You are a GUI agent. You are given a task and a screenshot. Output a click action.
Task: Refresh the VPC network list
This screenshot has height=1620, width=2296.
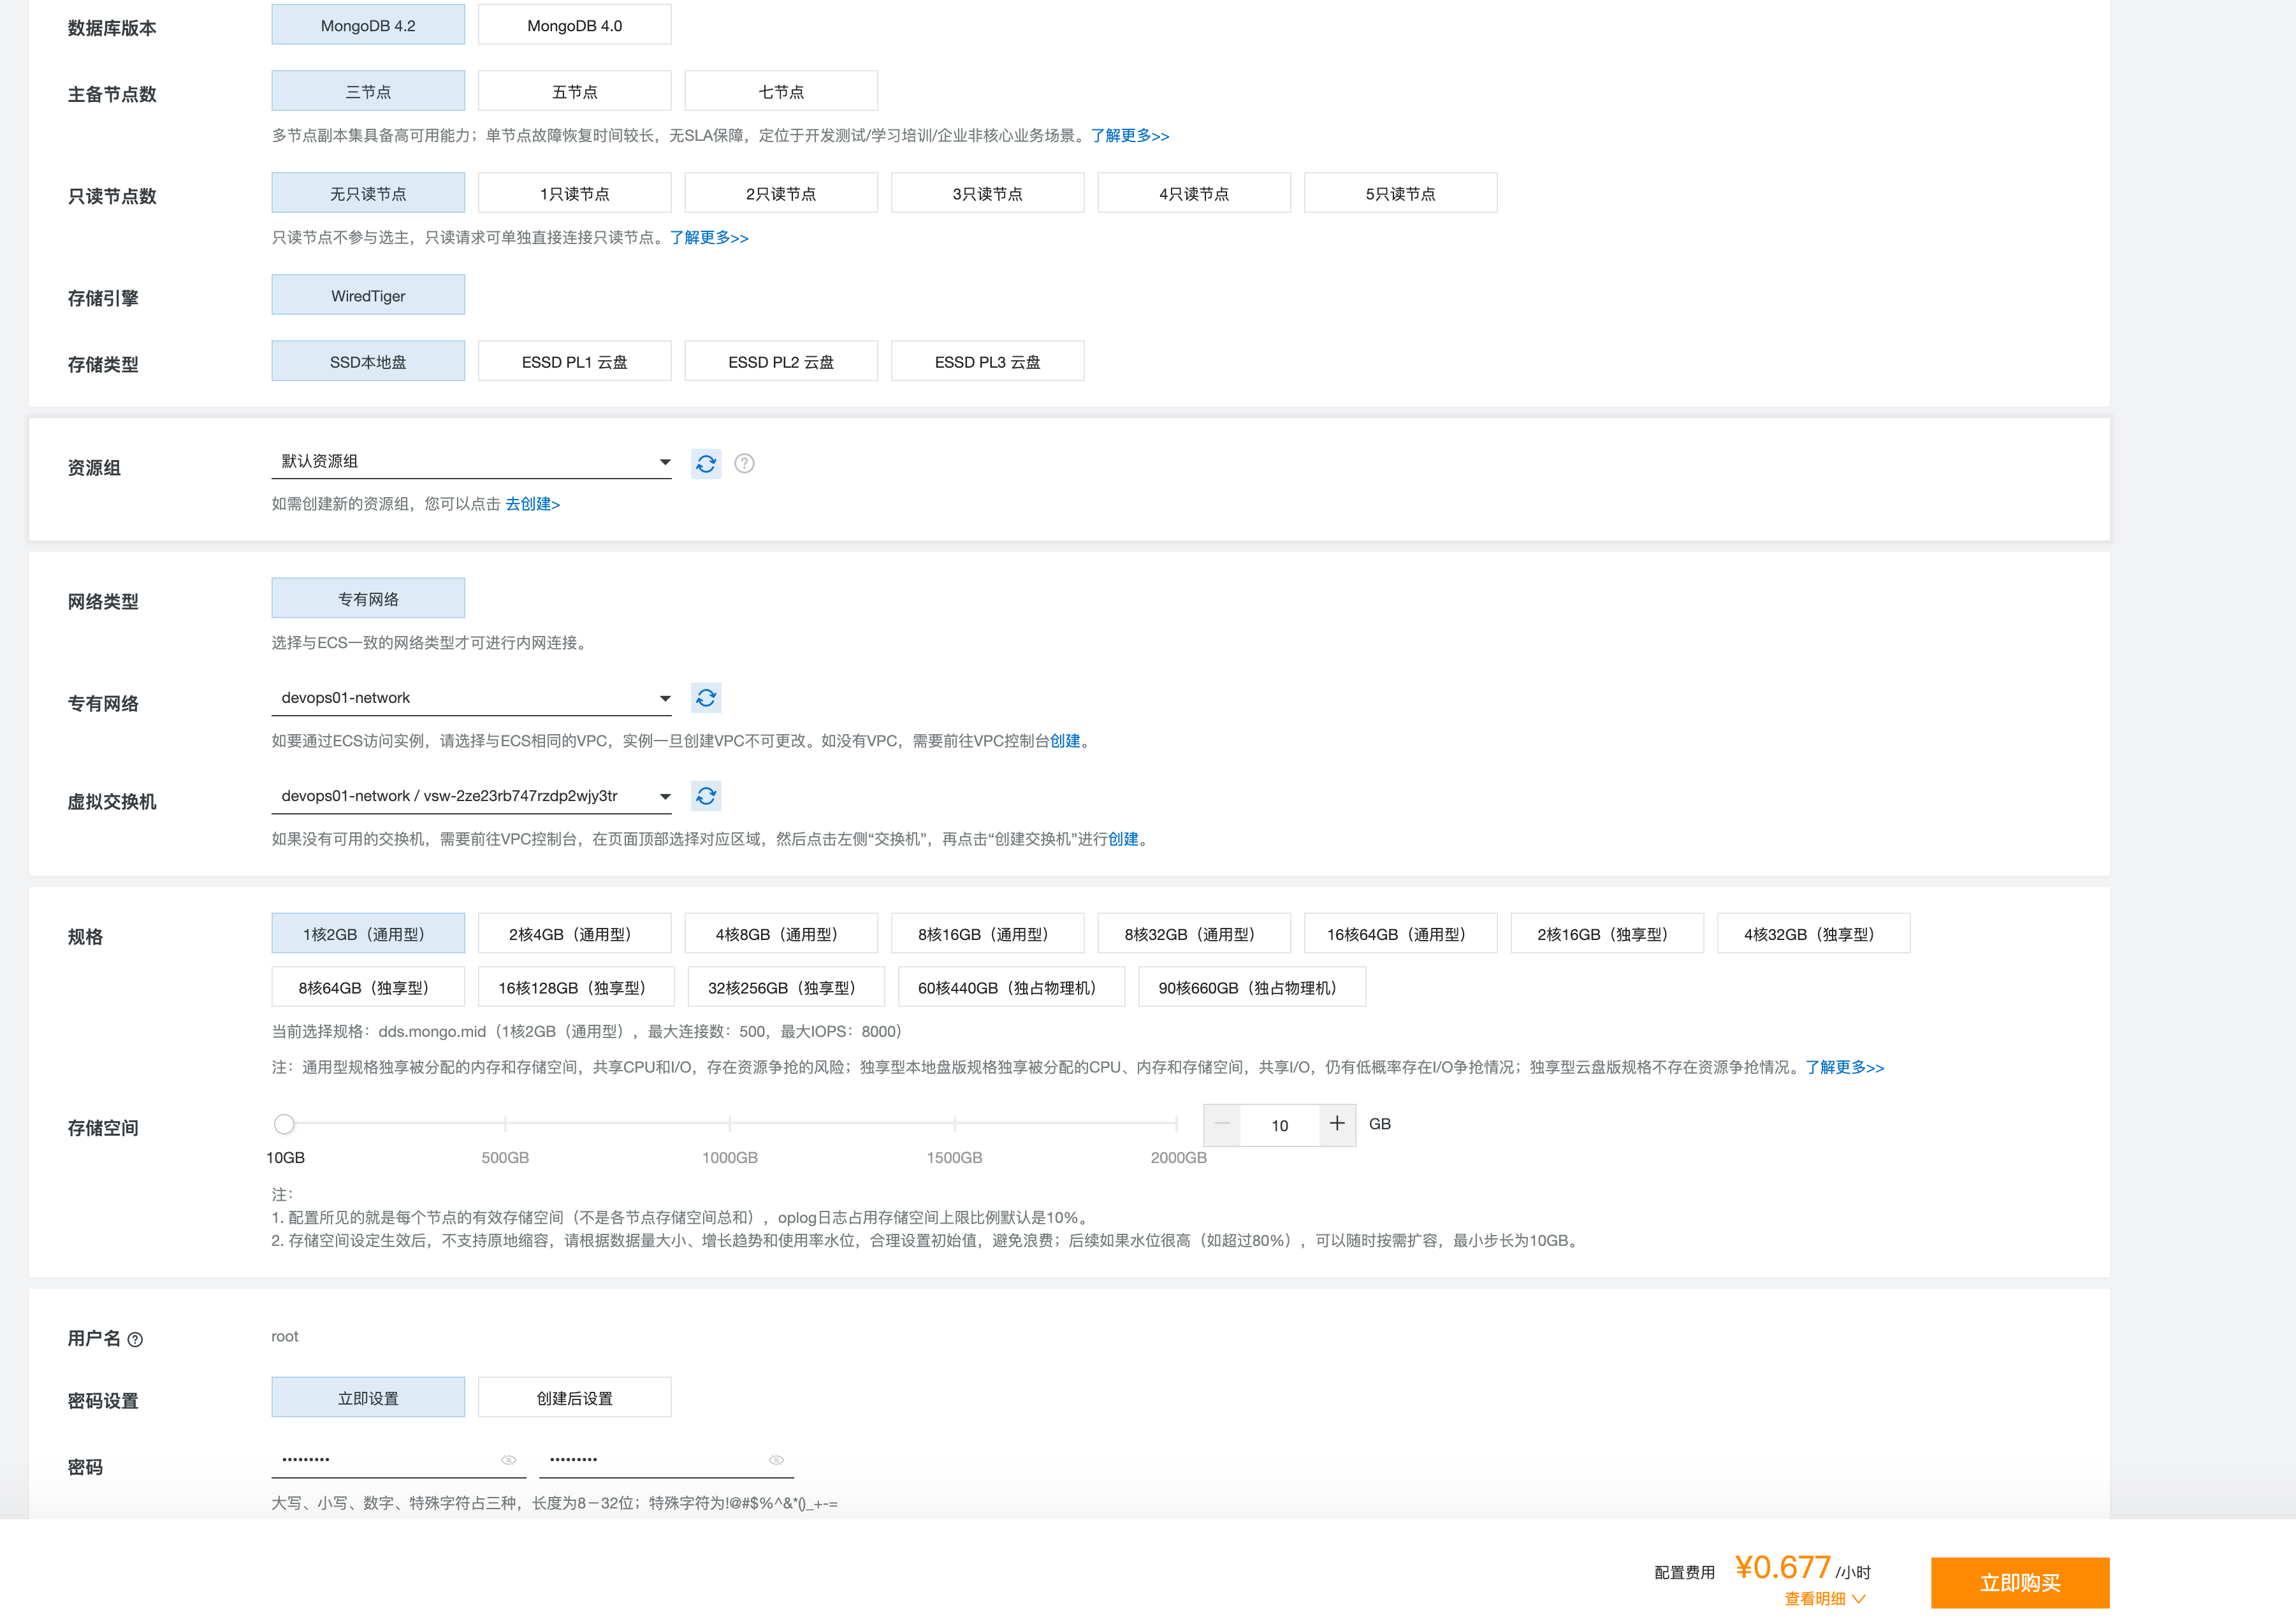point(705,698)
